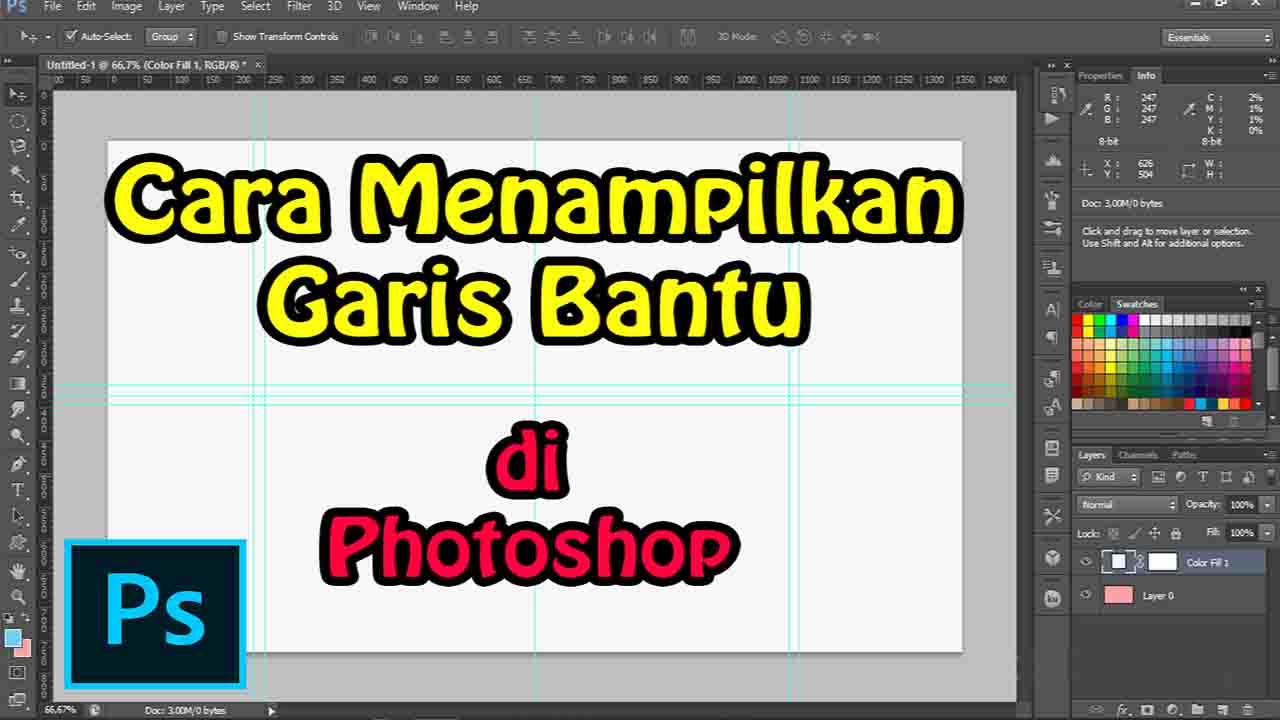Select the Gradient tool
Viewport: 1280px width, 720px height.
pyautogui.click(x=18, y=384)
